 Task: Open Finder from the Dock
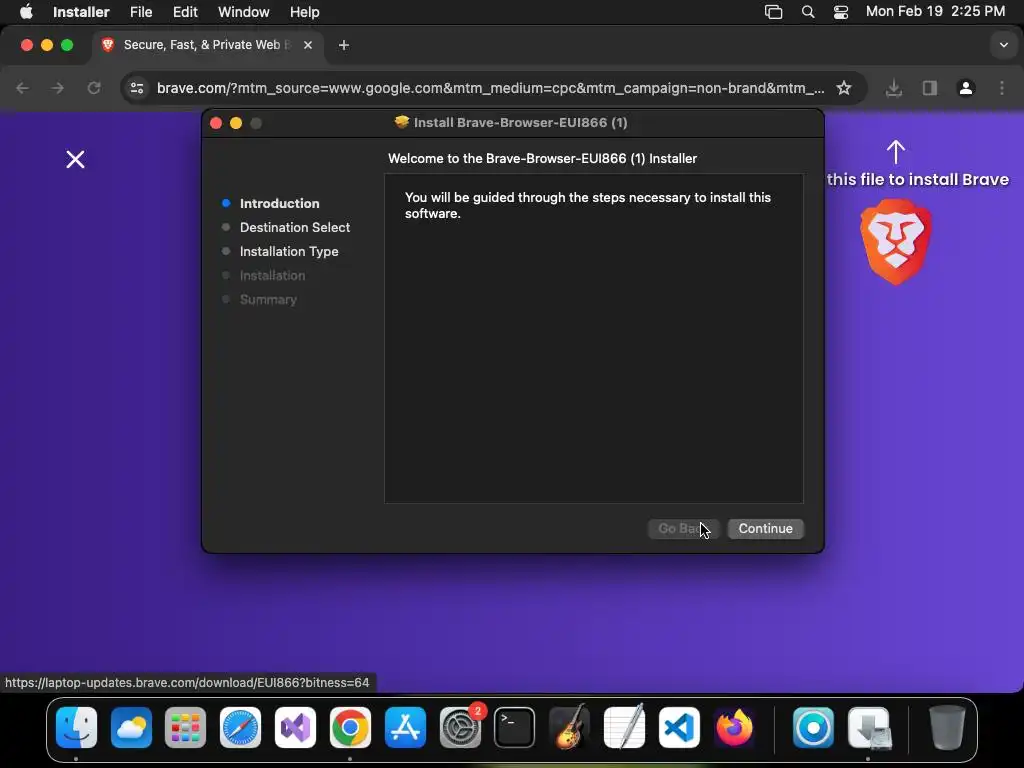click(x=76, y=728)
